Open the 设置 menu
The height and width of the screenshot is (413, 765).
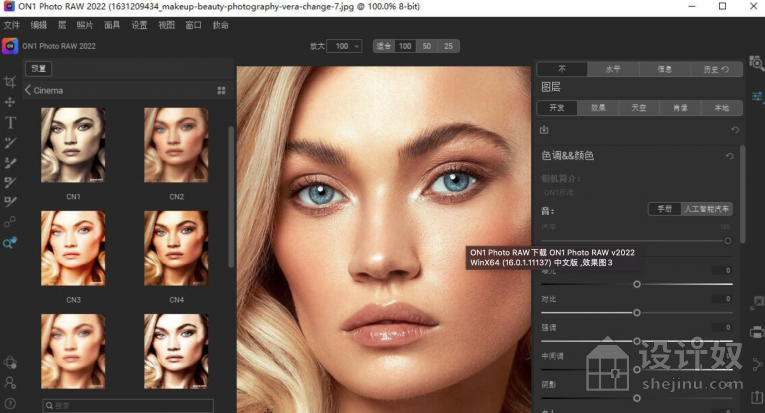pos(139,25)
